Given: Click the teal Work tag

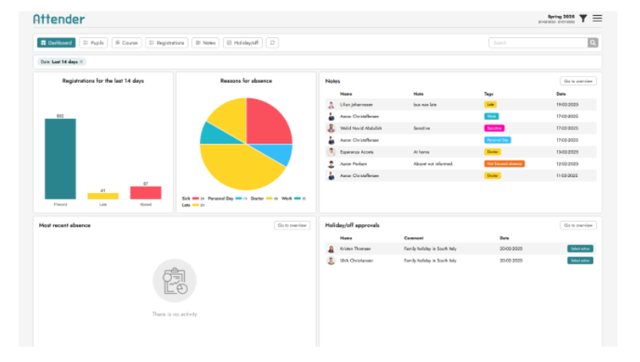Looking at the screenshot, I should 491,117.
